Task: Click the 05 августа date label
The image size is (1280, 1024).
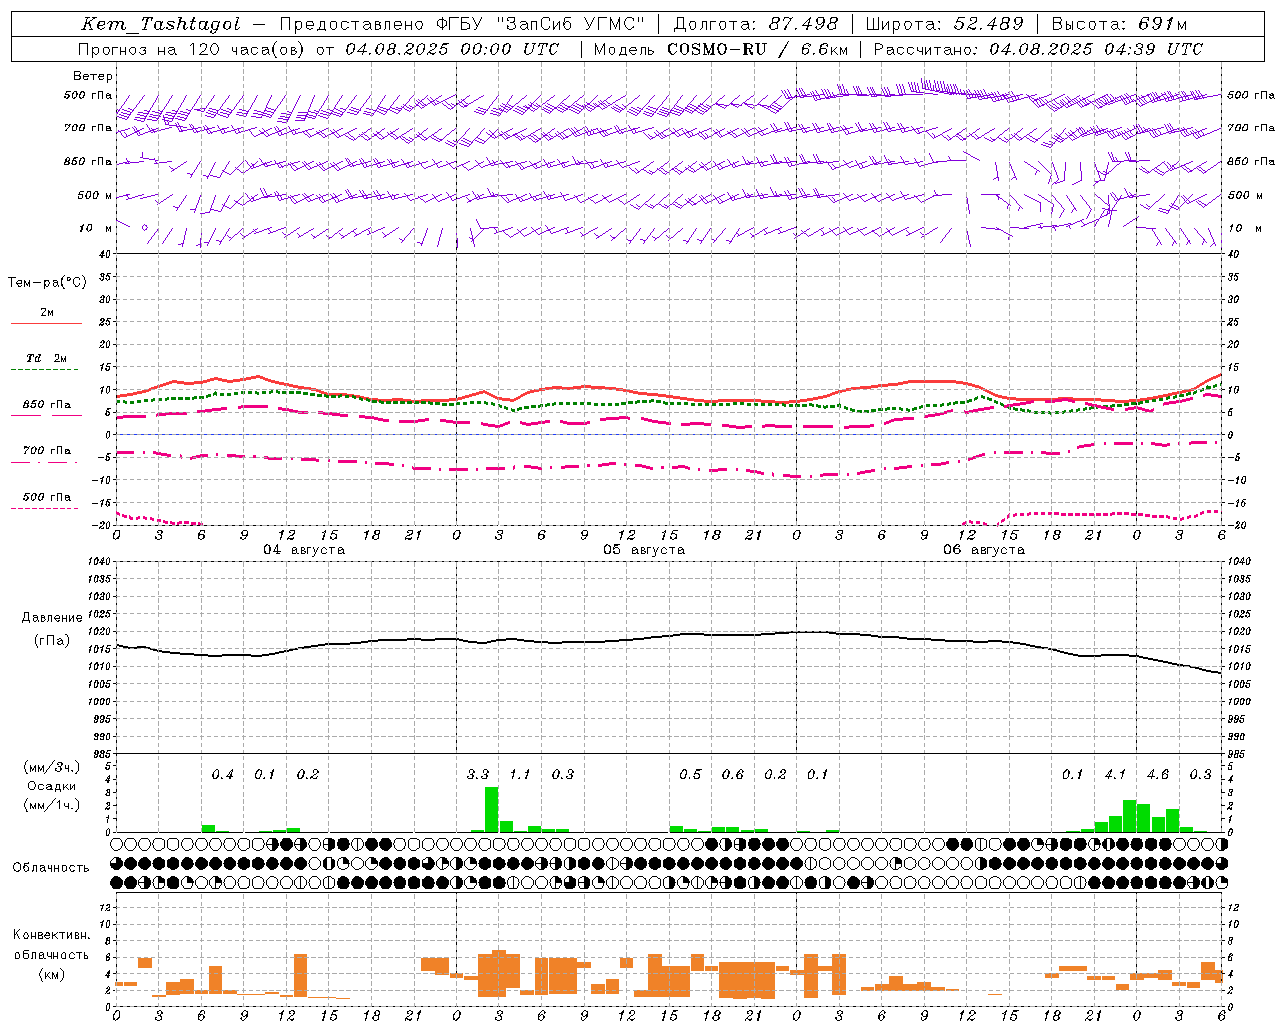Action: 644,550
